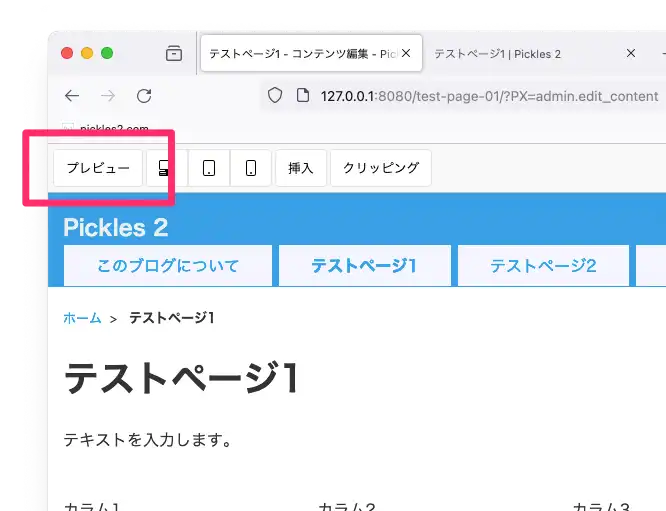The image size is (666, 511).
Task: Click the forward navigation arrow
Action: 108,96
